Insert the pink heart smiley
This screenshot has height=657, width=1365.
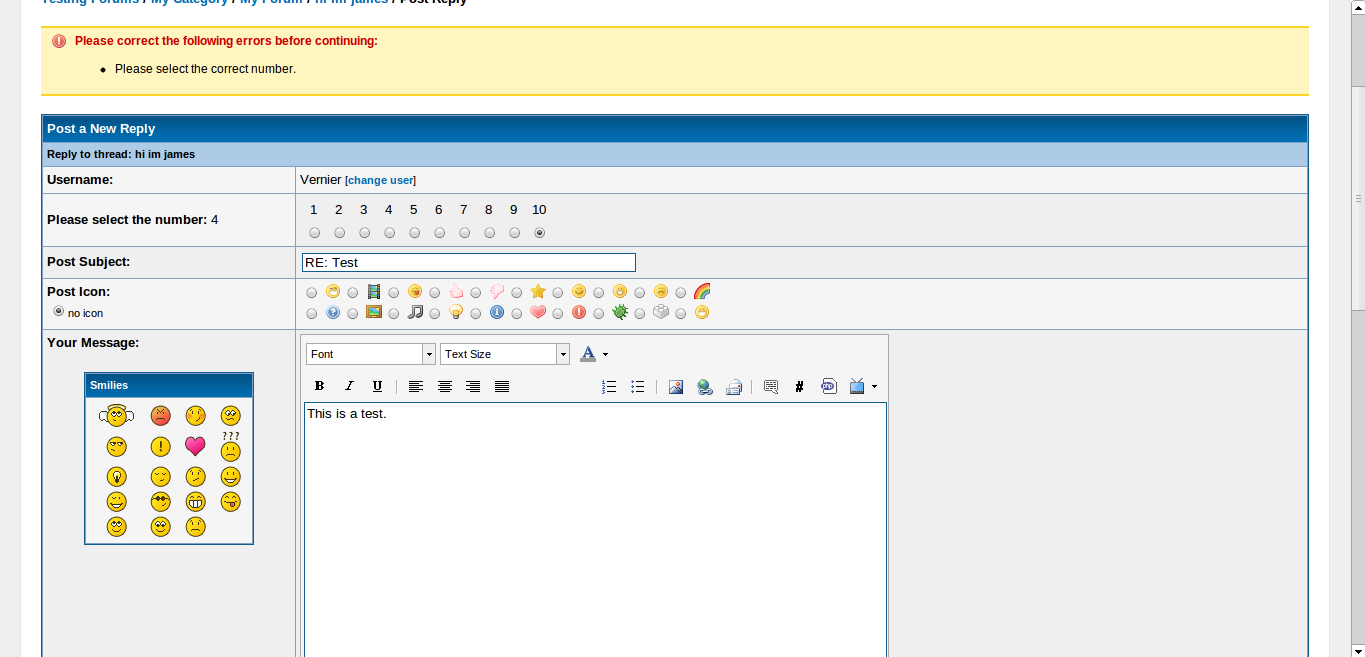[x=195, y=446]
